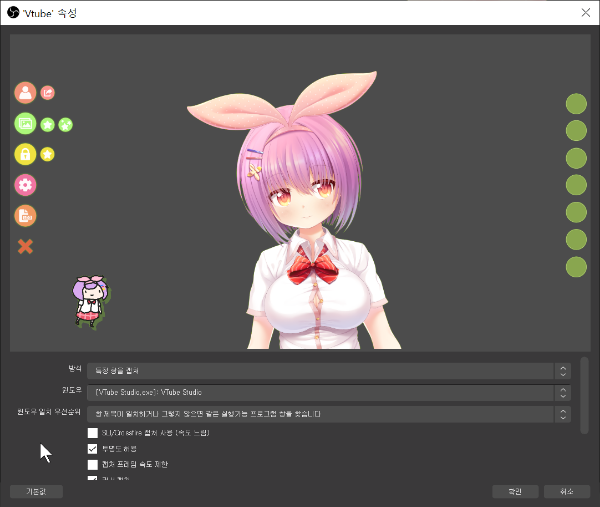Click the third green hotkey circle from top

coord(576,158)
